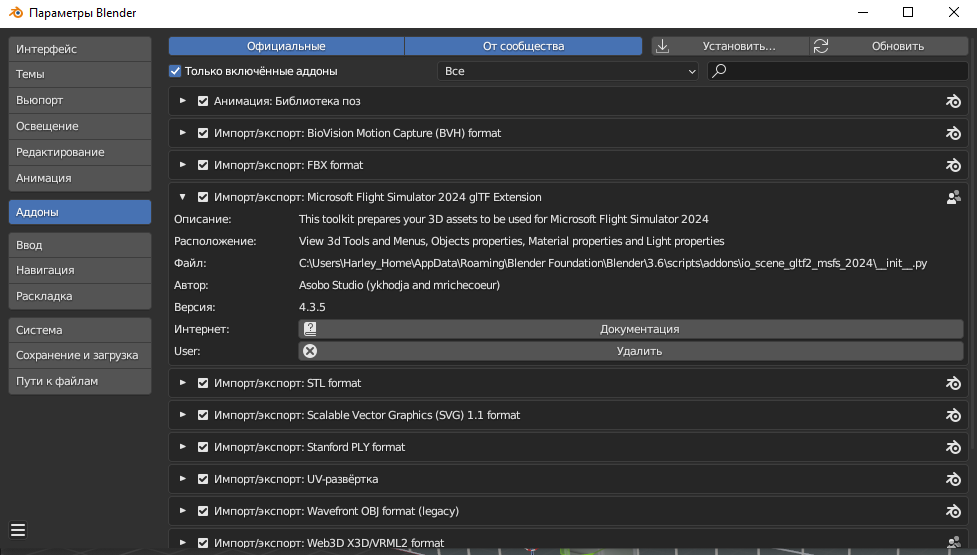
Task: Expand the Wavefront OBJ addon details
Action: coord(183,511)
